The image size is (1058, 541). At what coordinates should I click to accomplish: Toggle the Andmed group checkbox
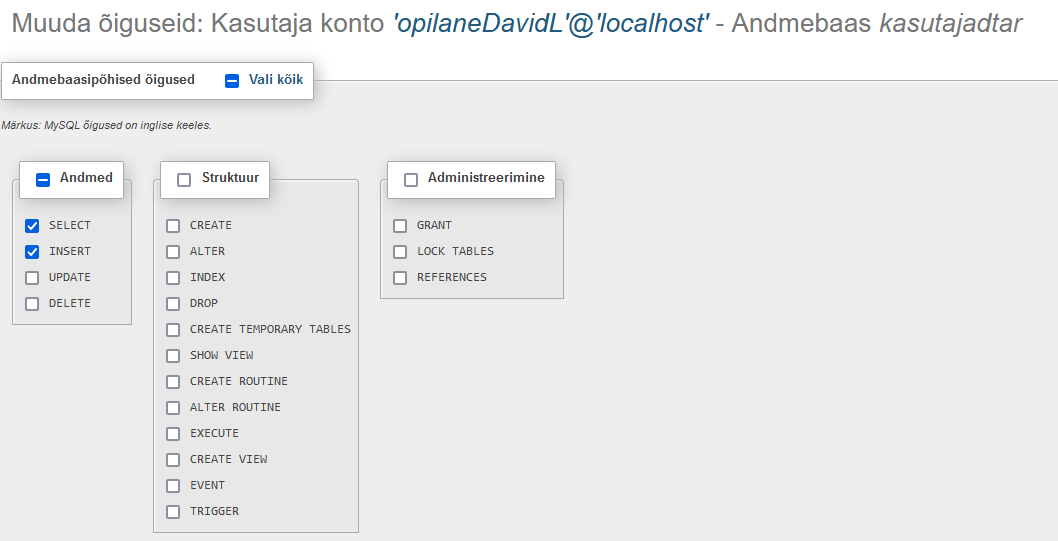click(43, 180)
